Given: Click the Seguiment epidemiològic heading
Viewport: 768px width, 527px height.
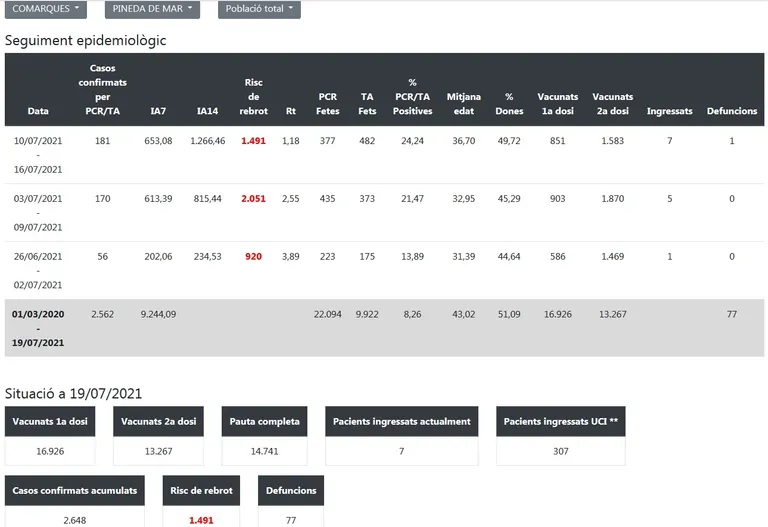Looking at the screenshot, I should coord(85,40).
